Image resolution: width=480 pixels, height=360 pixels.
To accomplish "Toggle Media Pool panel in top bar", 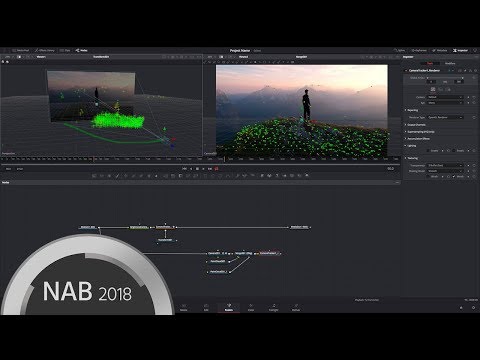I will tap(21, 50).
